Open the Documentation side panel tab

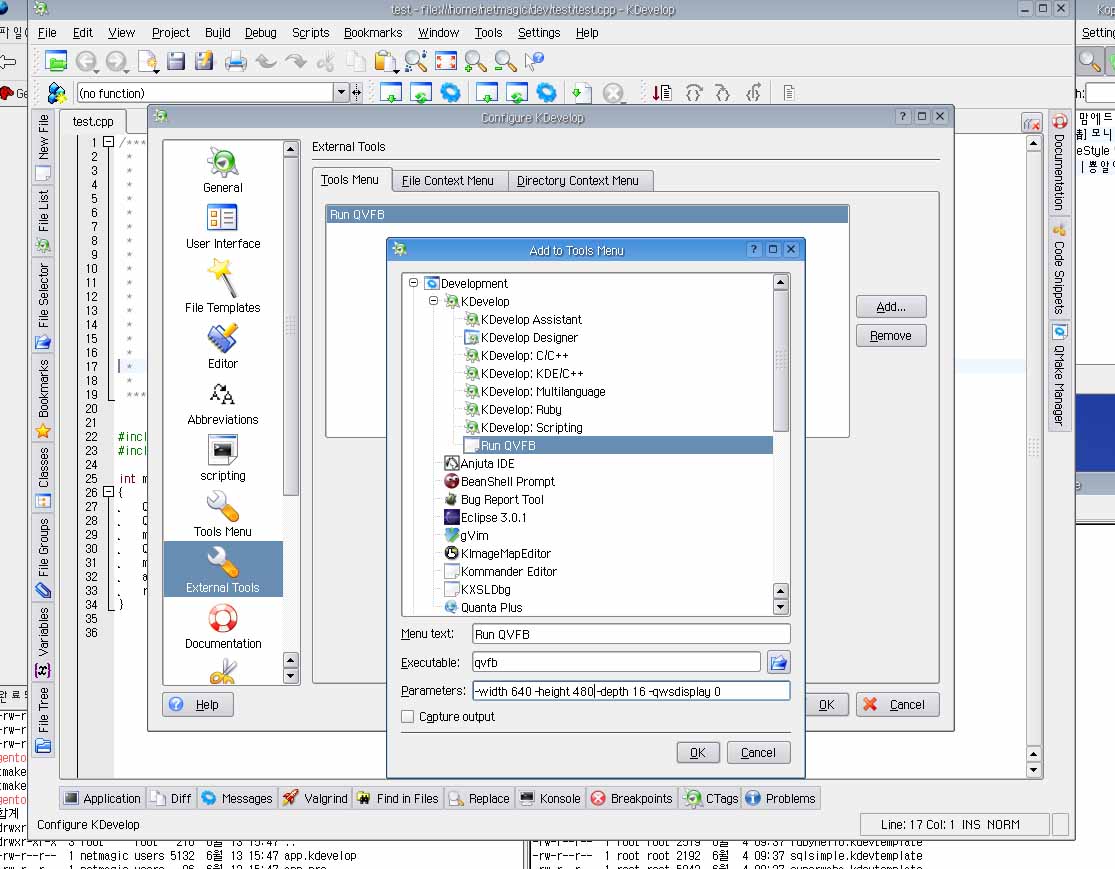point(1059,161)
